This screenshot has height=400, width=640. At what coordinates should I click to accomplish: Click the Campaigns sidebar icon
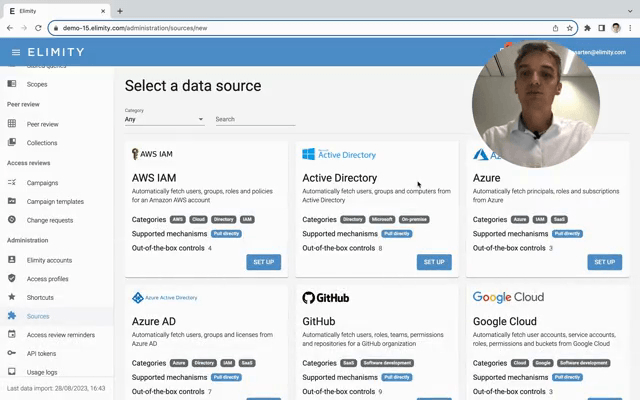[x=12, y=182]
